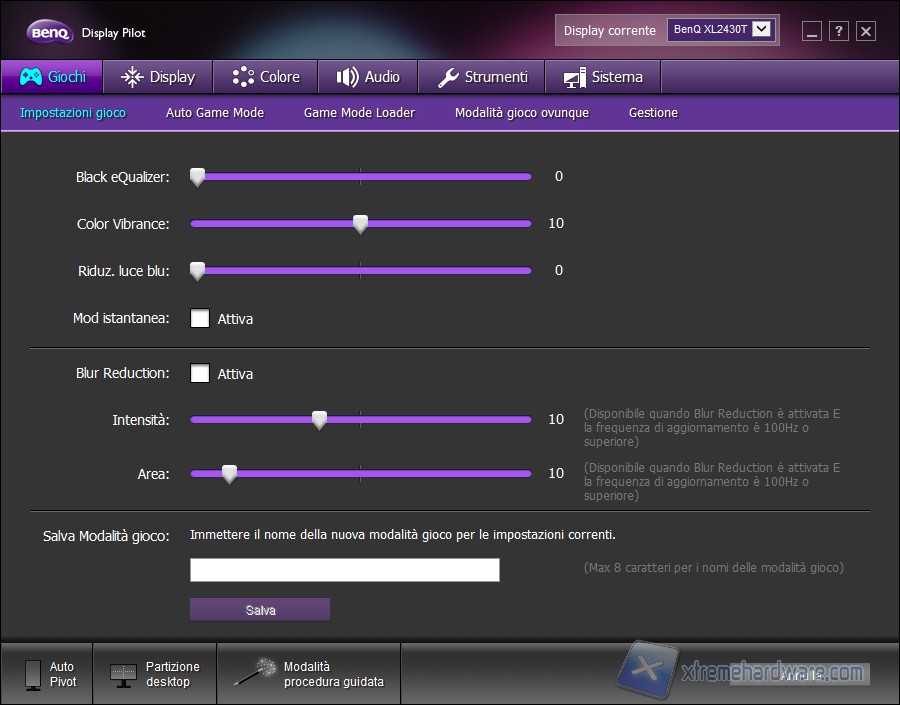Screen dimensions: 900x705
Task: Open help with the question mark button
Action: (838, 31)
